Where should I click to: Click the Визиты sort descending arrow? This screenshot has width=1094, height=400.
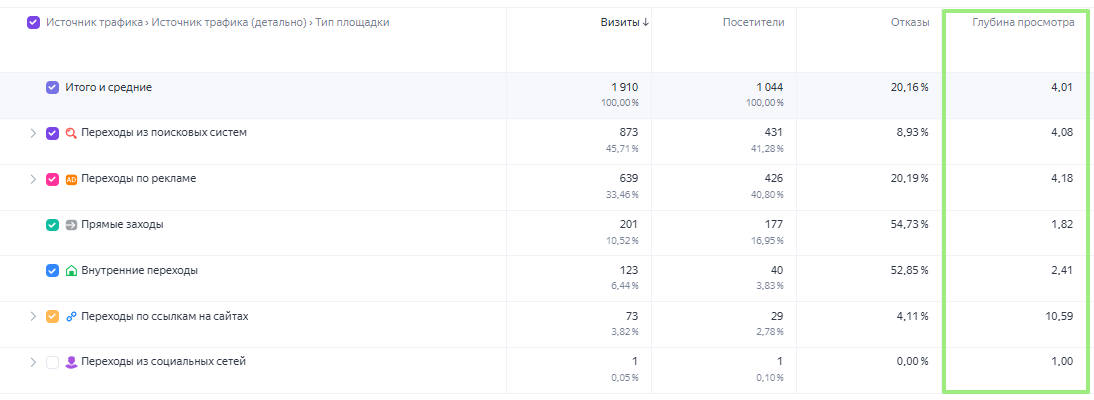point(645,22)
